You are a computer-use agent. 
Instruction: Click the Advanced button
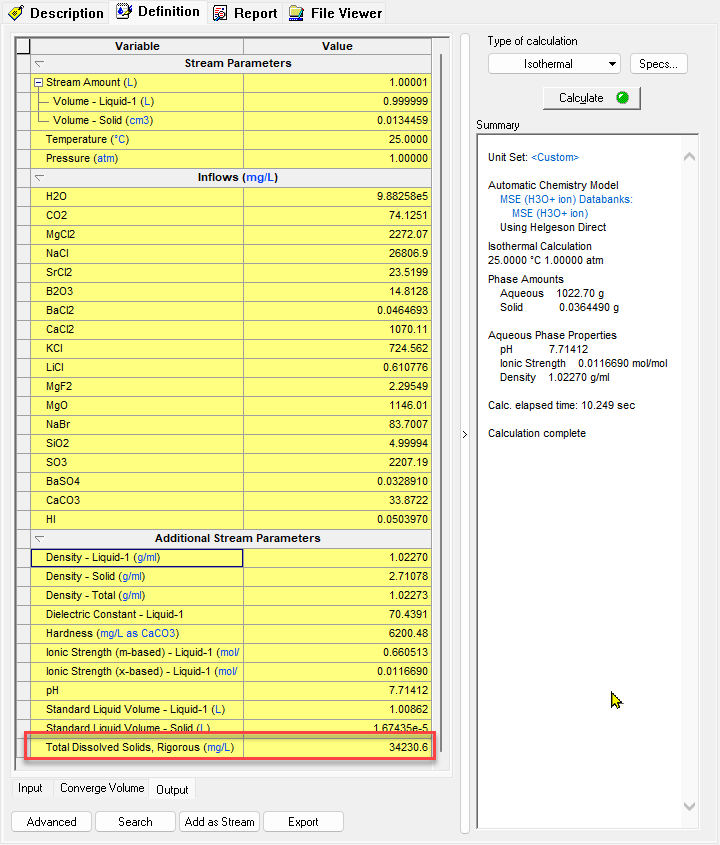tap(52, 822)
